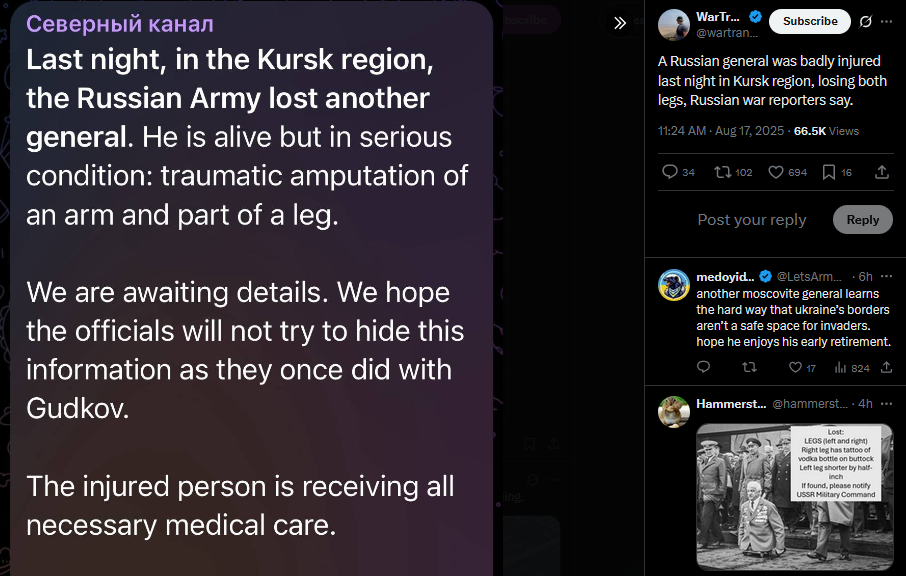Reply to medoyid's comment

tap(703, 367)
